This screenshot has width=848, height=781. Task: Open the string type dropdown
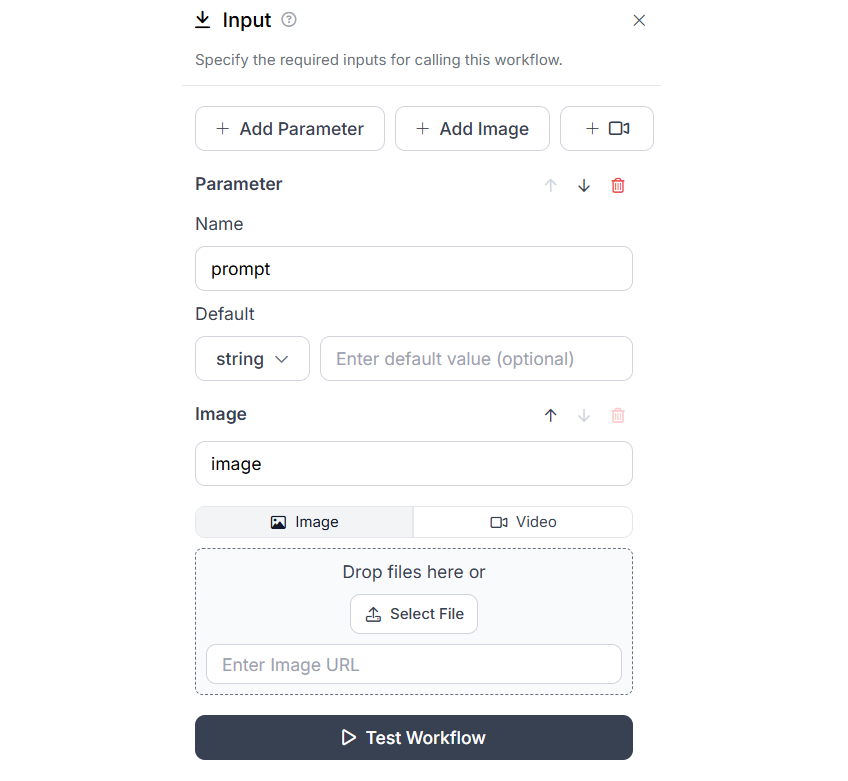(252, 358)
